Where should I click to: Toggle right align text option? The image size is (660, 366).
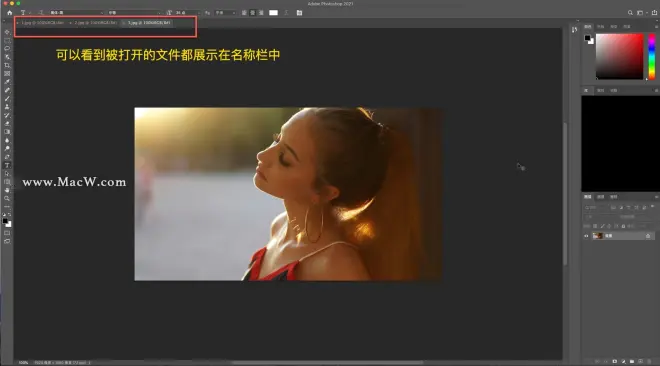point(261,13)
